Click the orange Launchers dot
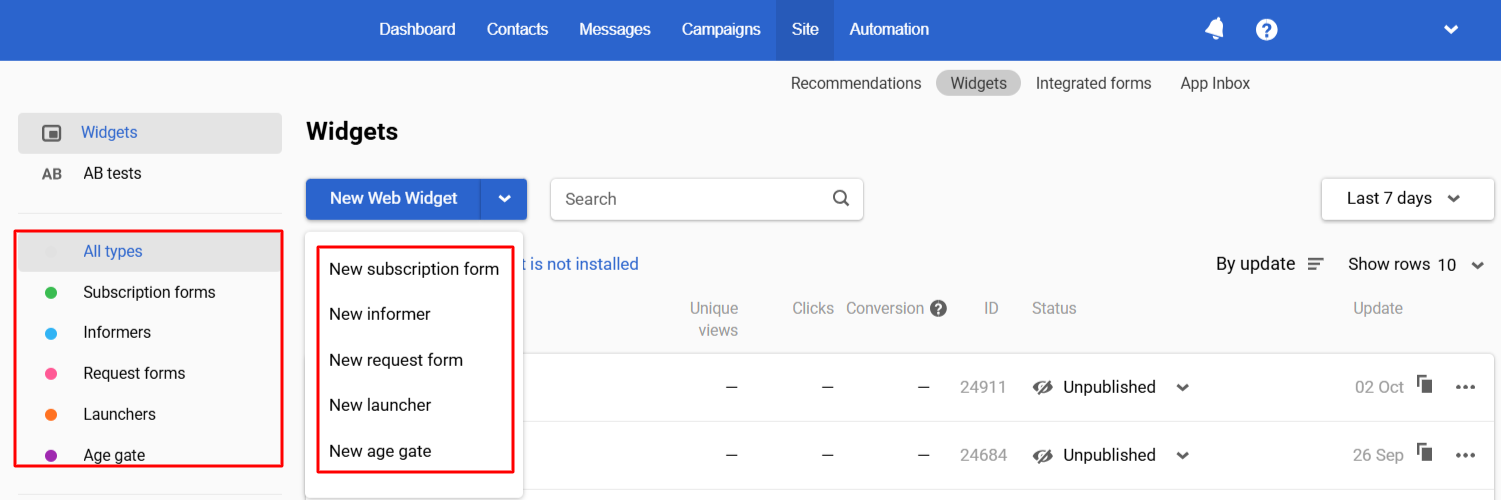1501x500 pixels. tap(51, 415)
